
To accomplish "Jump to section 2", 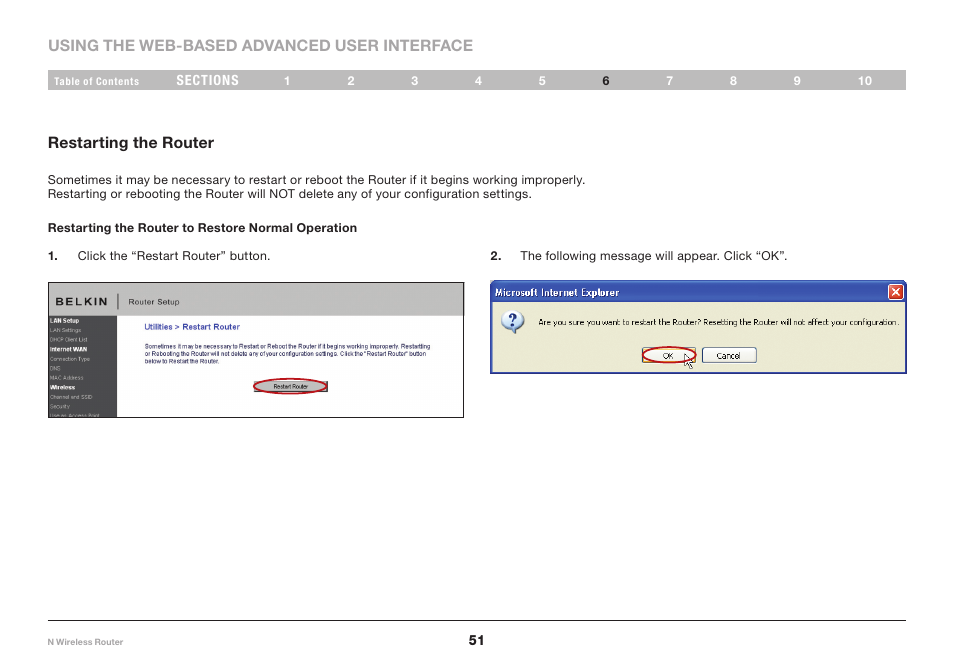I will coord(351,81).
